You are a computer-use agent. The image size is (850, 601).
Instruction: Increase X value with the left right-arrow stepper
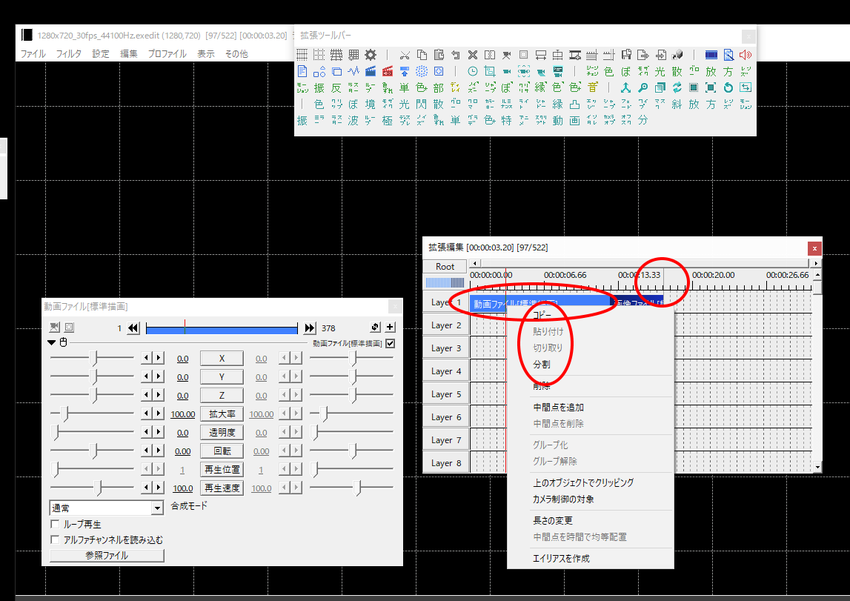pyautogui.click(x=158, y=358)
